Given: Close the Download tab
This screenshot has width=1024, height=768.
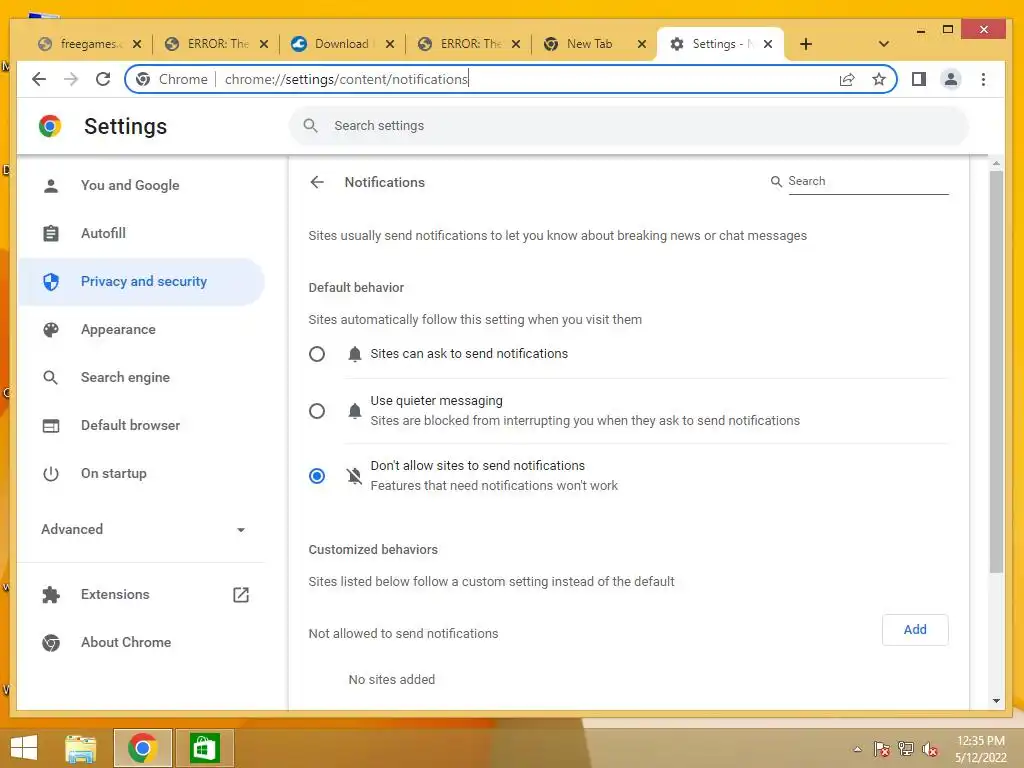Looking at the screenshot, I should pos(390,44).
